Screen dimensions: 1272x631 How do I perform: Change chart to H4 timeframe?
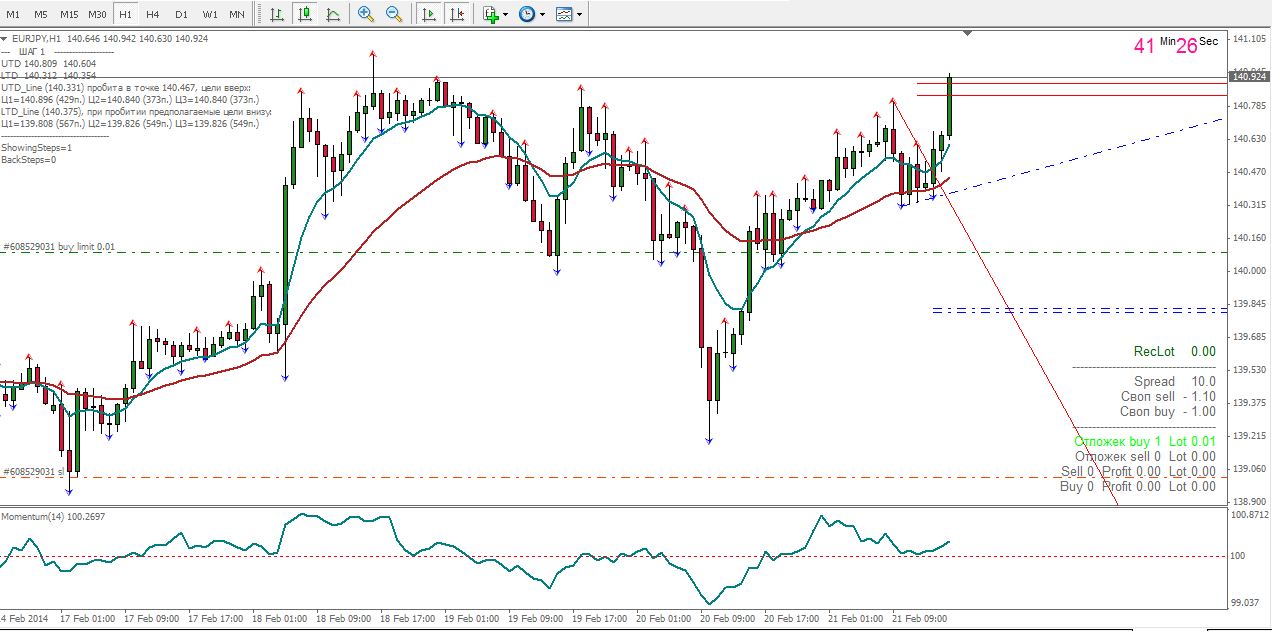(152, 14)
